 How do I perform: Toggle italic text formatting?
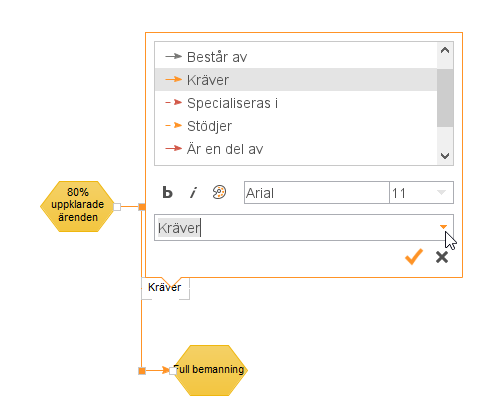pyautogui.click(x=193, y=193)
